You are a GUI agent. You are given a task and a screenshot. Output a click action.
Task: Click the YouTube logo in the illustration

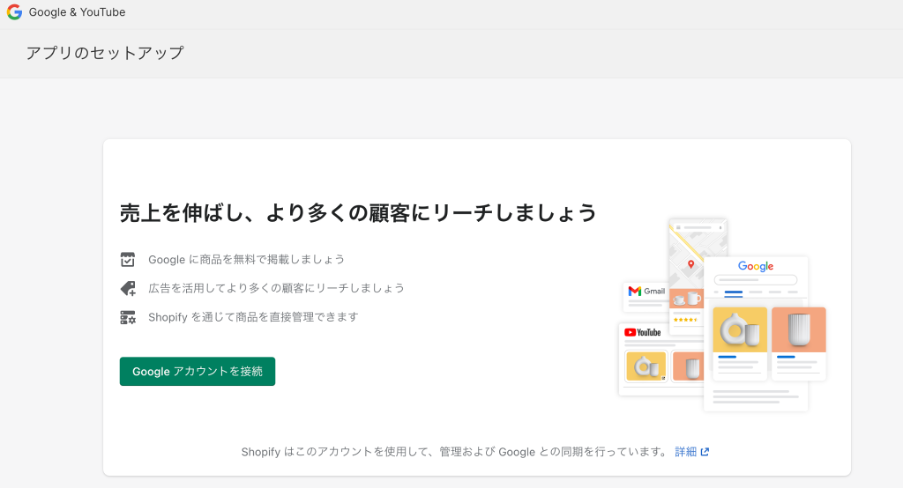[642, 332]
